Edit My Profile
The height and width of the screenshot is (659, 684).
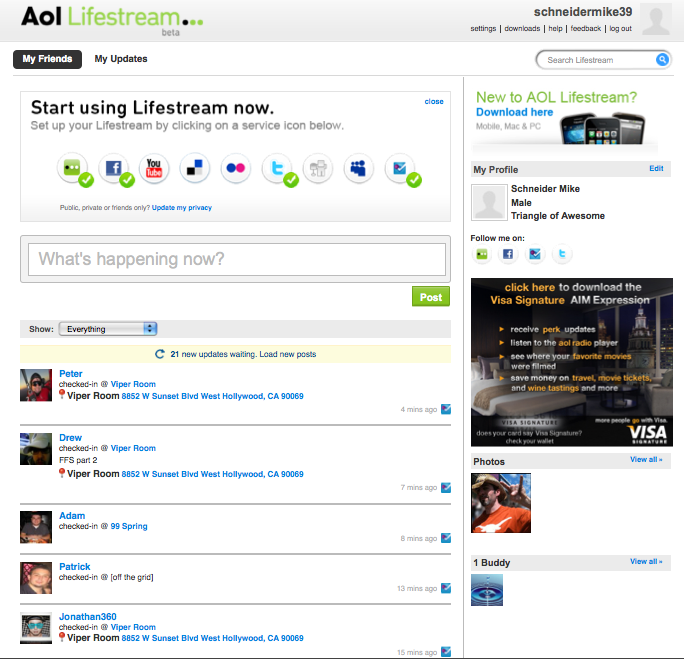(x=656, y=168)
